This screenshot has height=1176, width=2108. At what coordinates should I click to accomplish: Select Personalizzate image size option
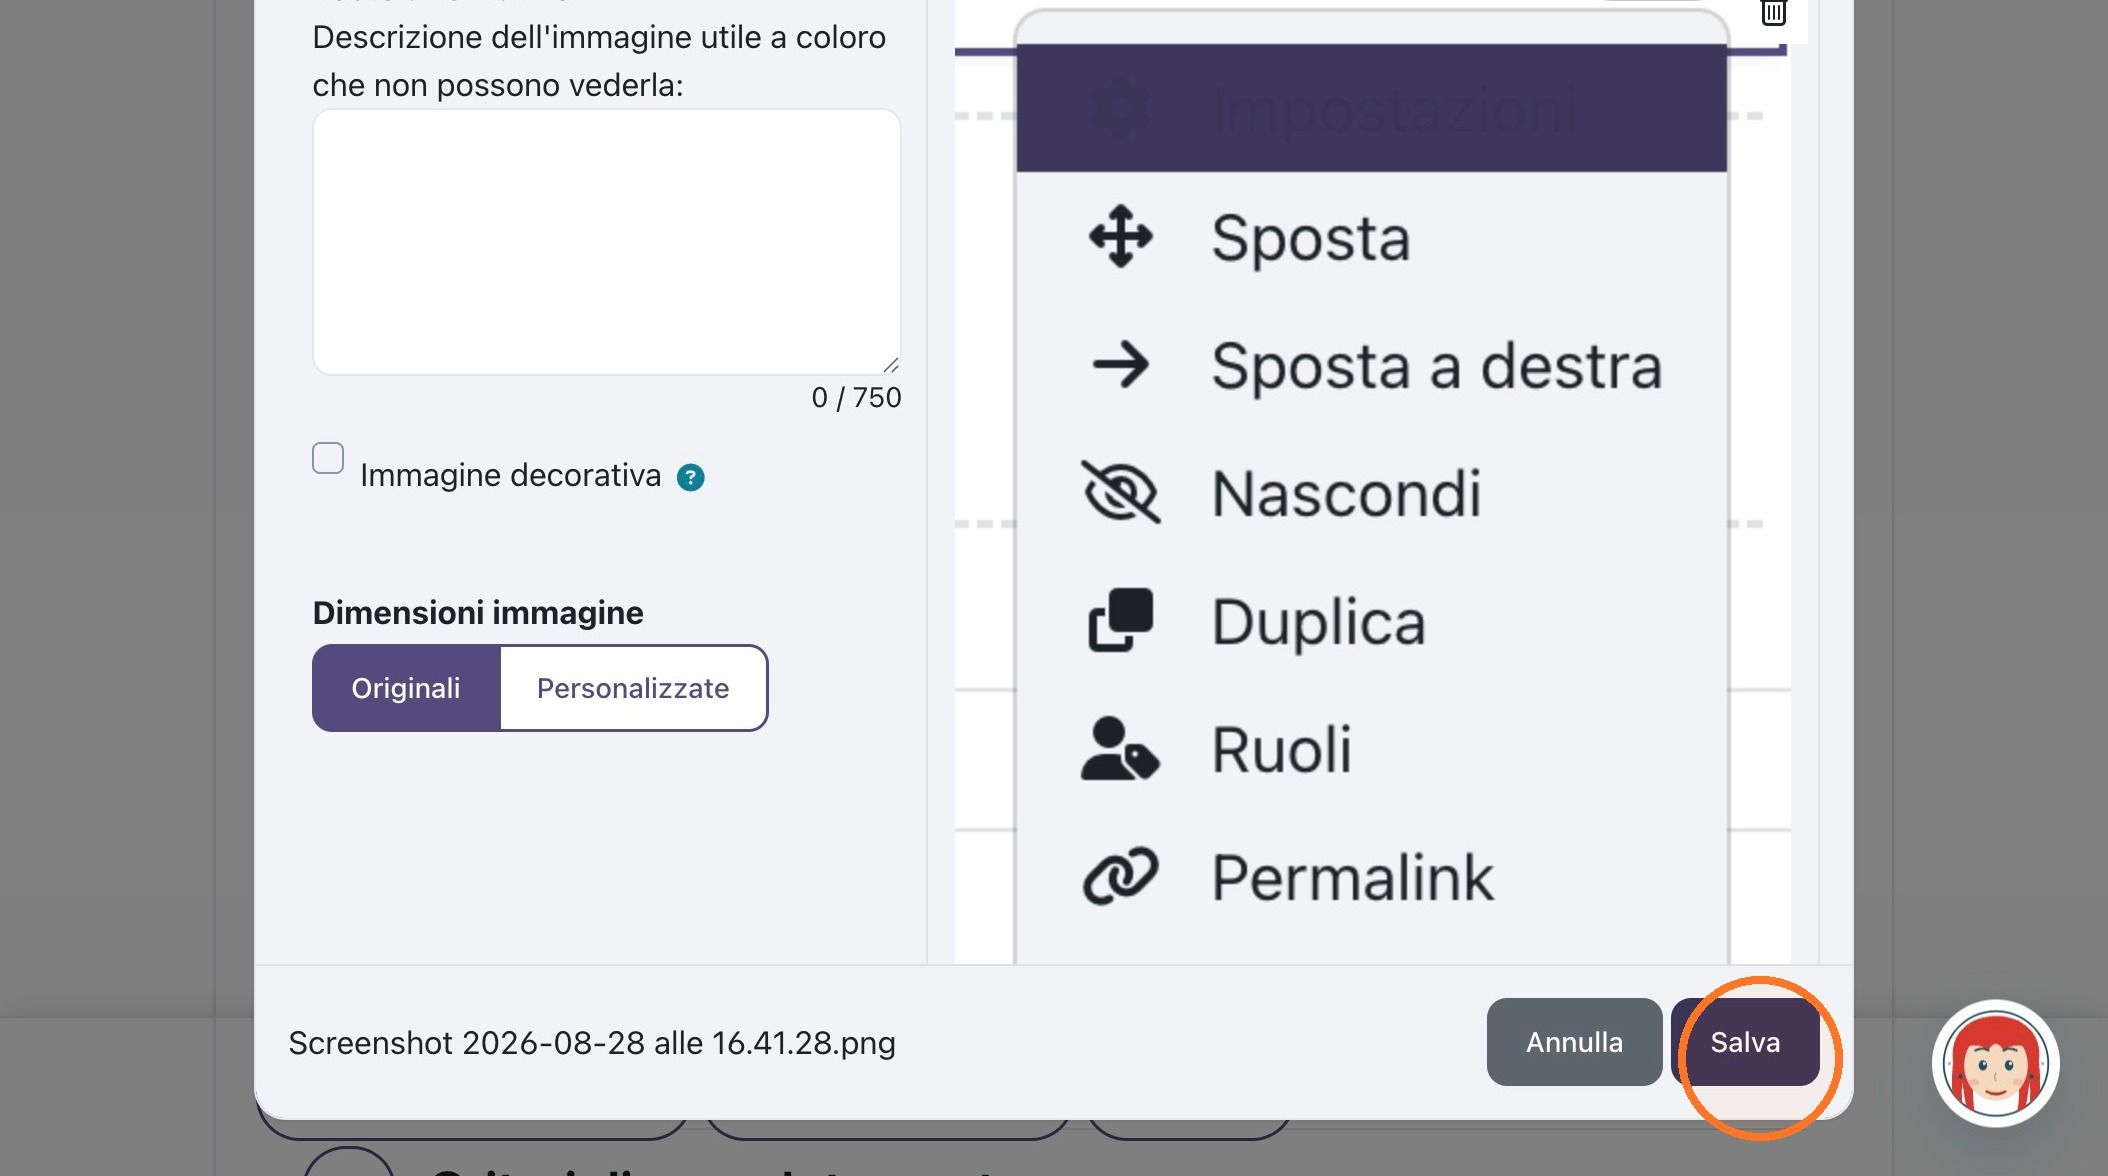633,688
